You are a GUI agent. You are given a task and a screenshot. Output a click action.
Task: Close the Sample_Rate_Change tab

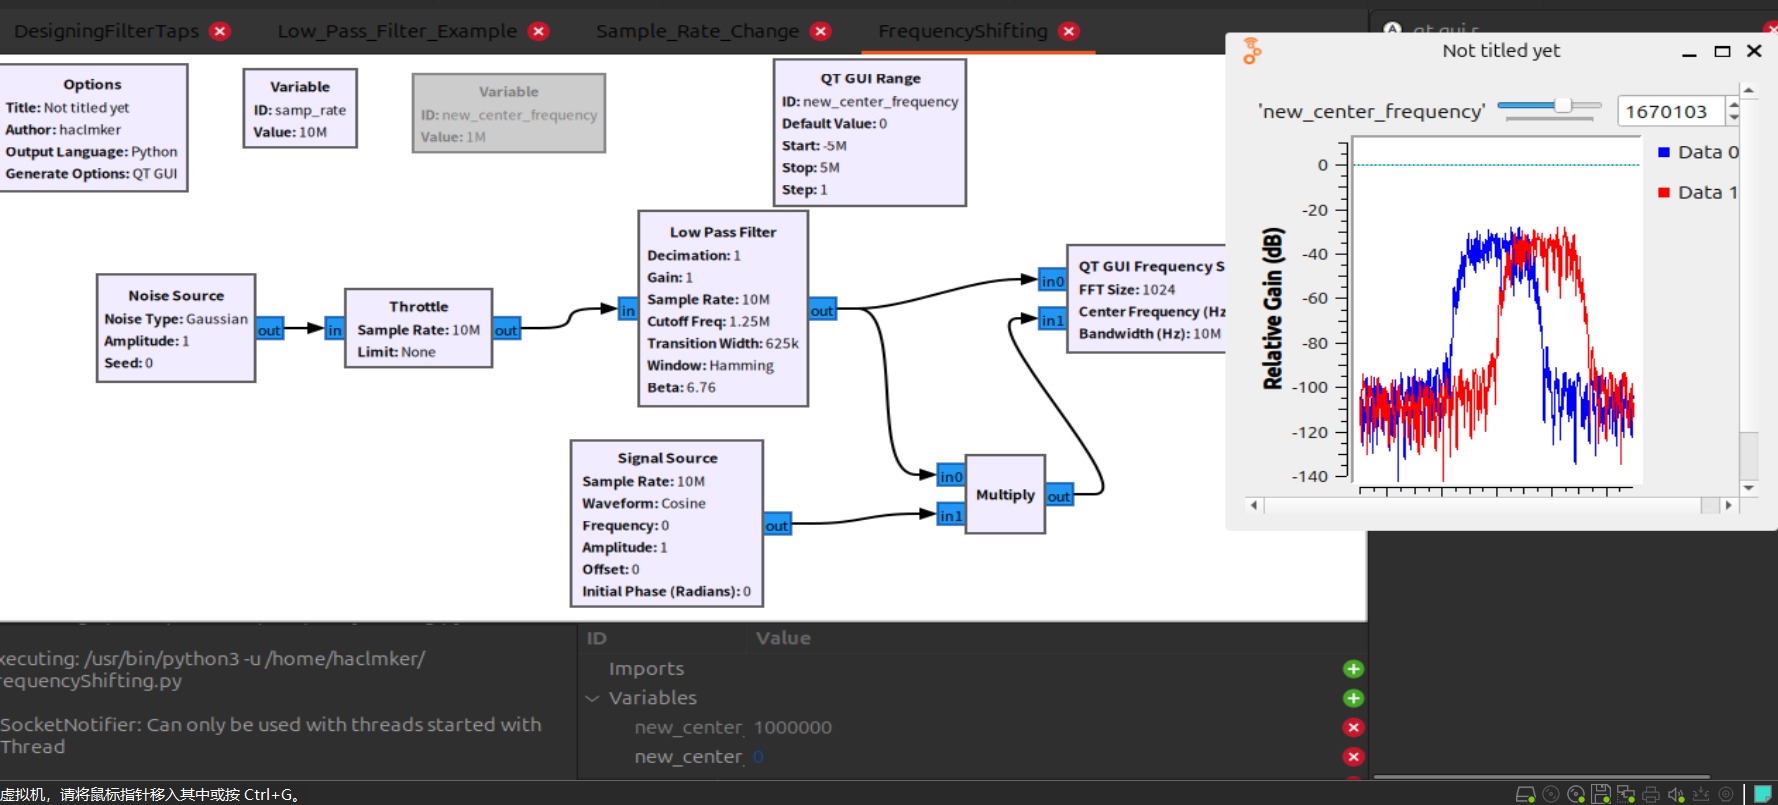click(x=821, y=31)
